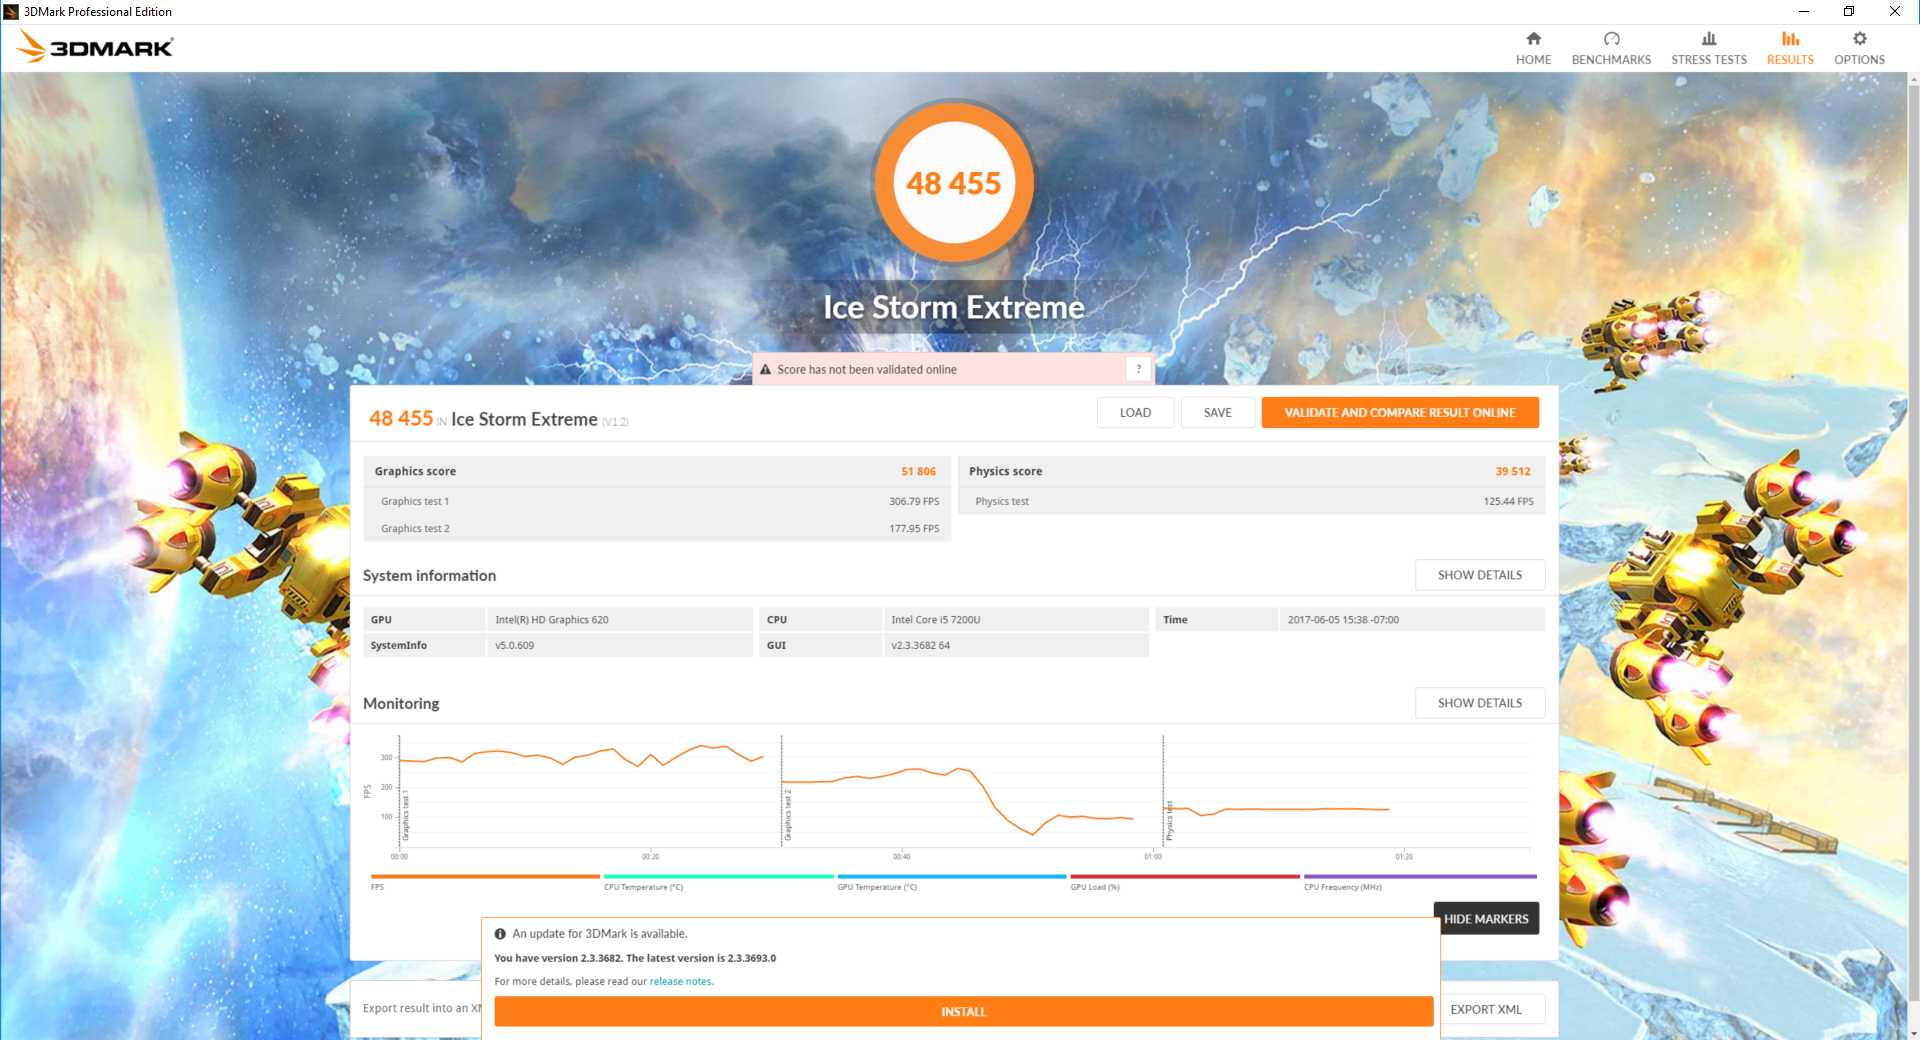Click Graphics test 2 row label
This screenshot has width=1920, height=1040.
(x=415, y=529)
